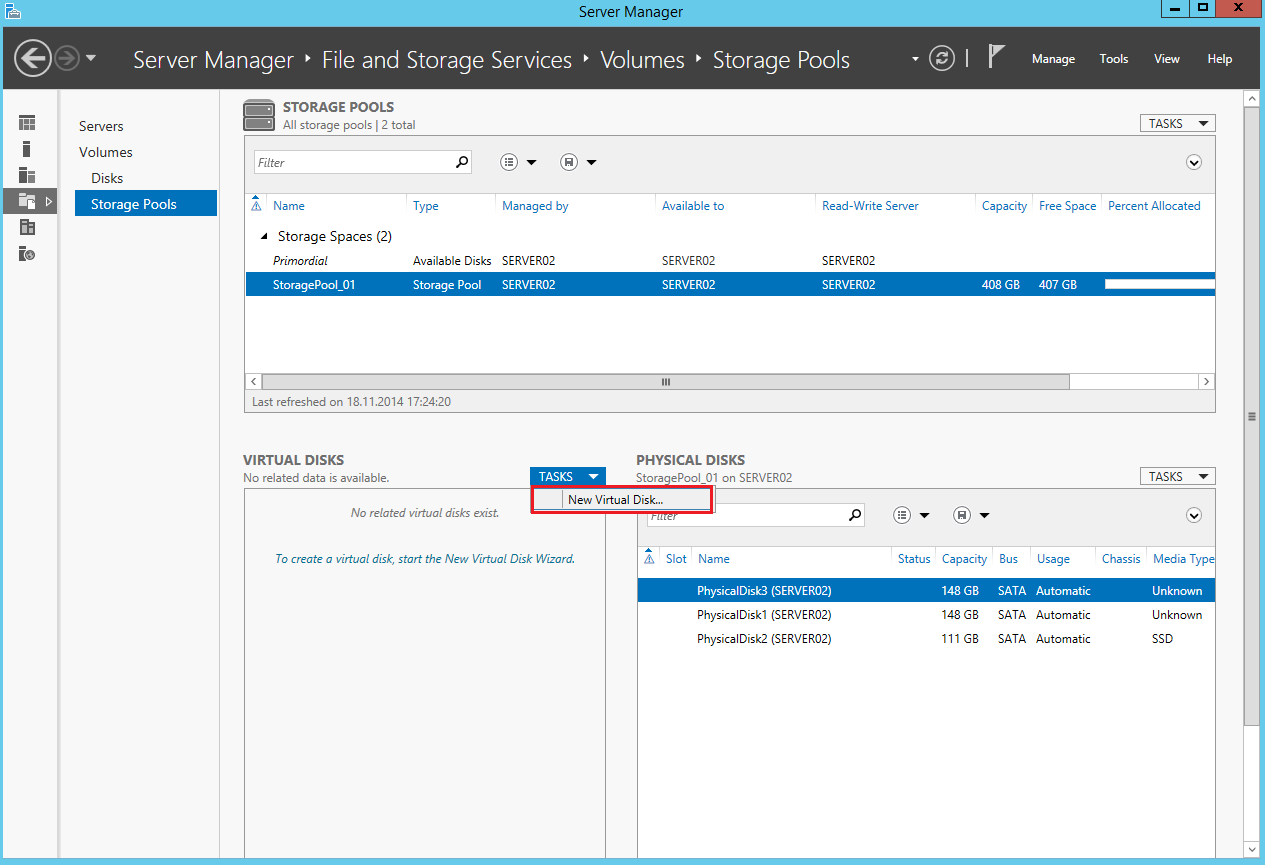Open the Notifications flag
Viewport: 1265px width, 865px height.
[996, 57]
